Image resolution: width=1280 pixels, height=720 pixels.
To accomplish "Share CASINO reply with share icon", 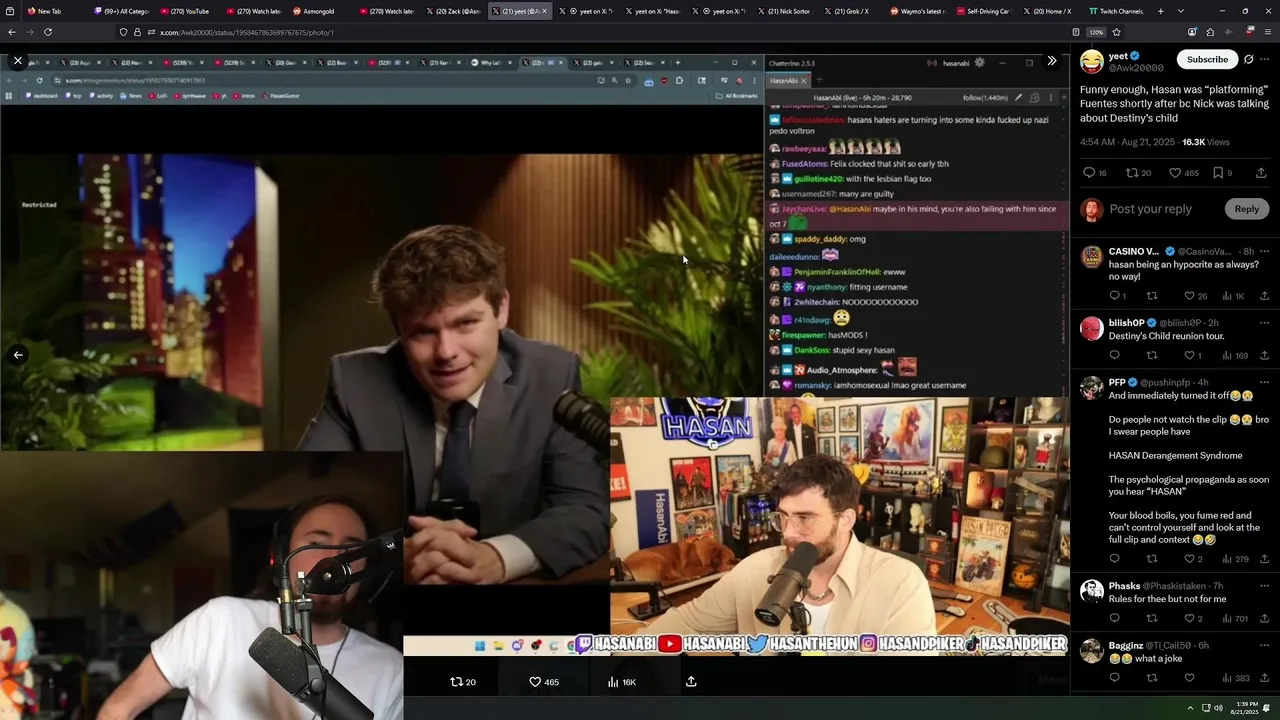I will point(1264,296).
